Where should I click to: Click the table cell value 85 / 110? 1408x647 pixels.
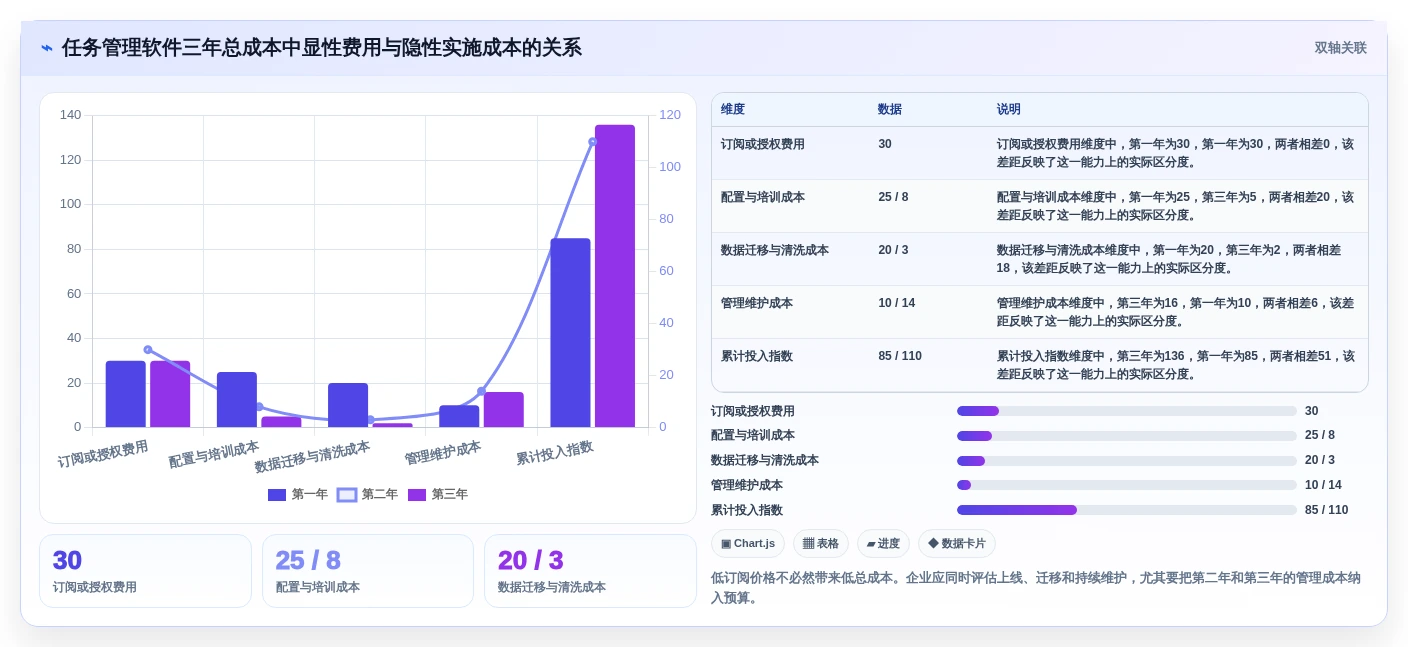point(900,356)
